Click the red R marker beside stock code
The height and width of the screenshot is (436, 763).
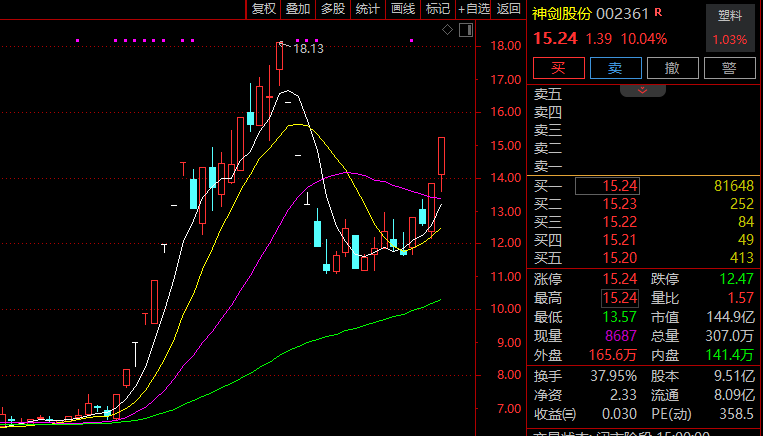coord(657,14)
